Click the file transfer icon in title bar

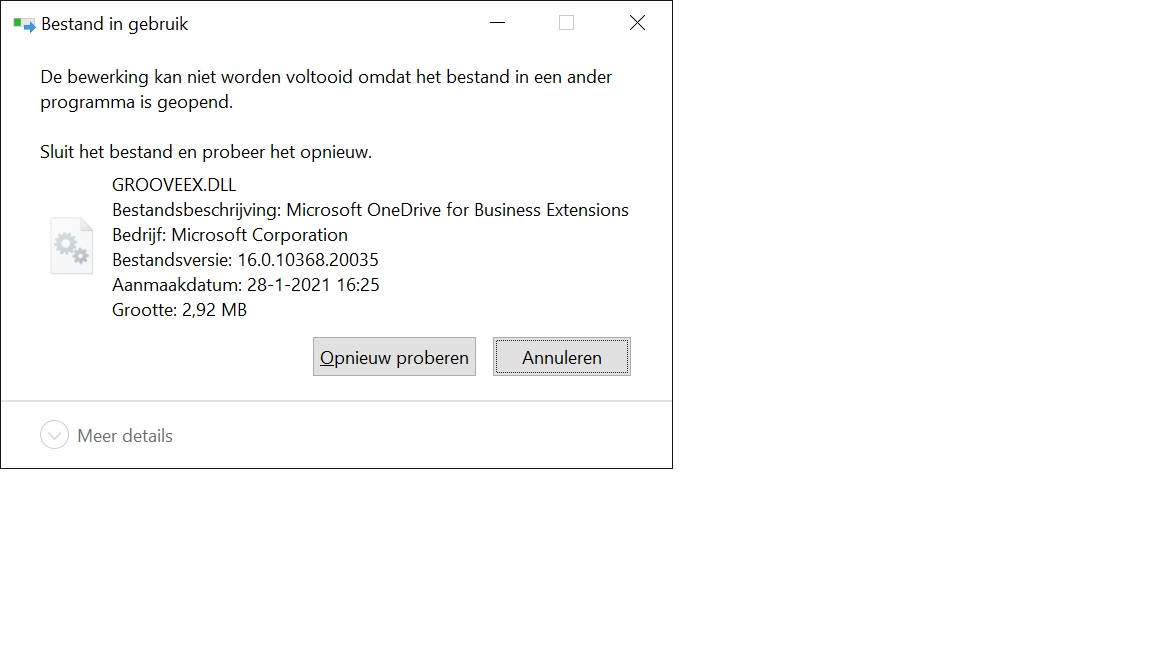(x=24, y=25)
